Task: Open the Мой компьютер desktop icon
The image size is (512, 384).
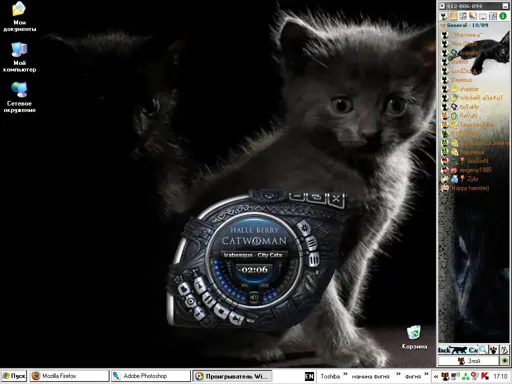Action: (19, 57)
